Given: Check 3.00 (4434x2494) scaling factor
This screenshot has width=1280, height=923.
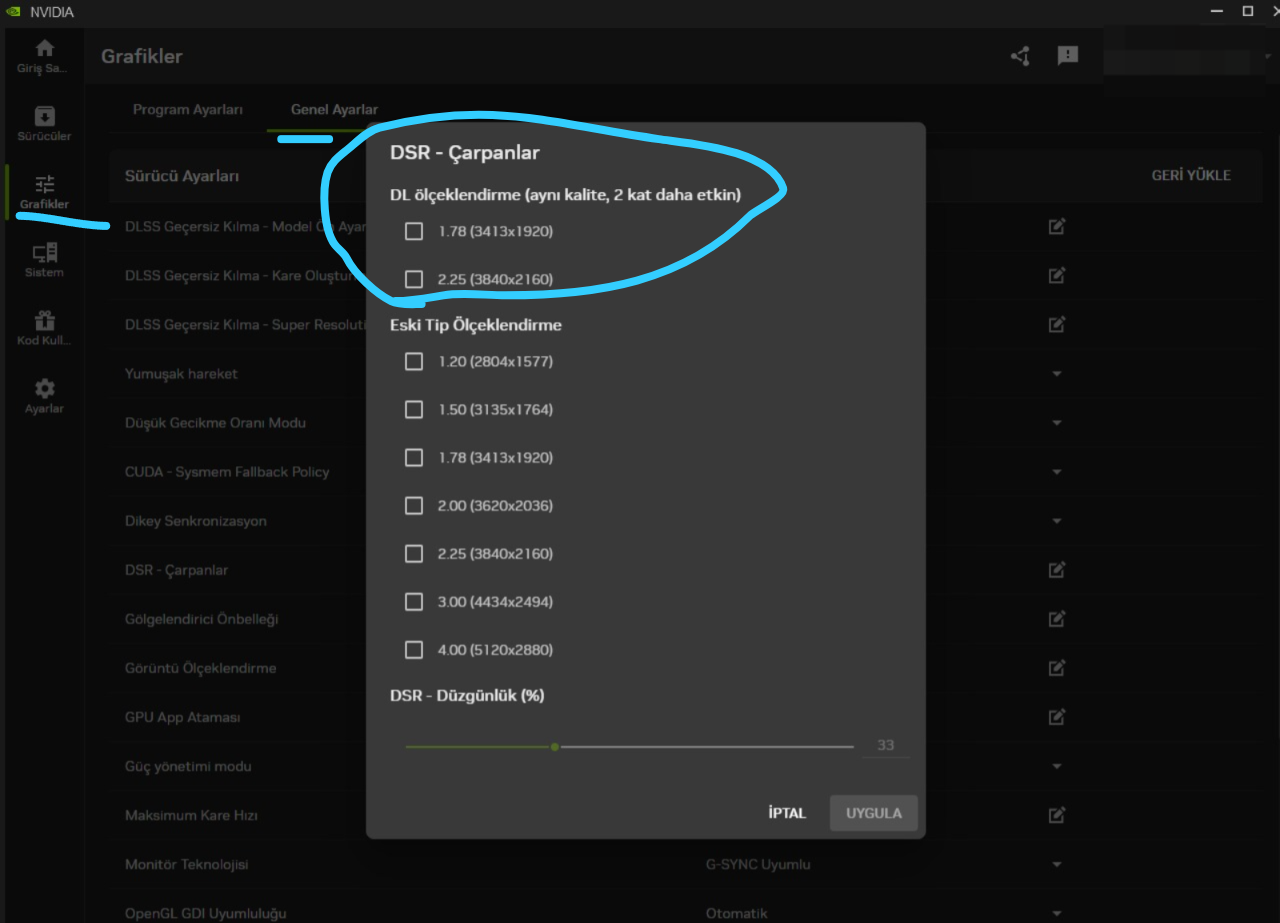Looking at the screenshot, I should click(414, 601).
